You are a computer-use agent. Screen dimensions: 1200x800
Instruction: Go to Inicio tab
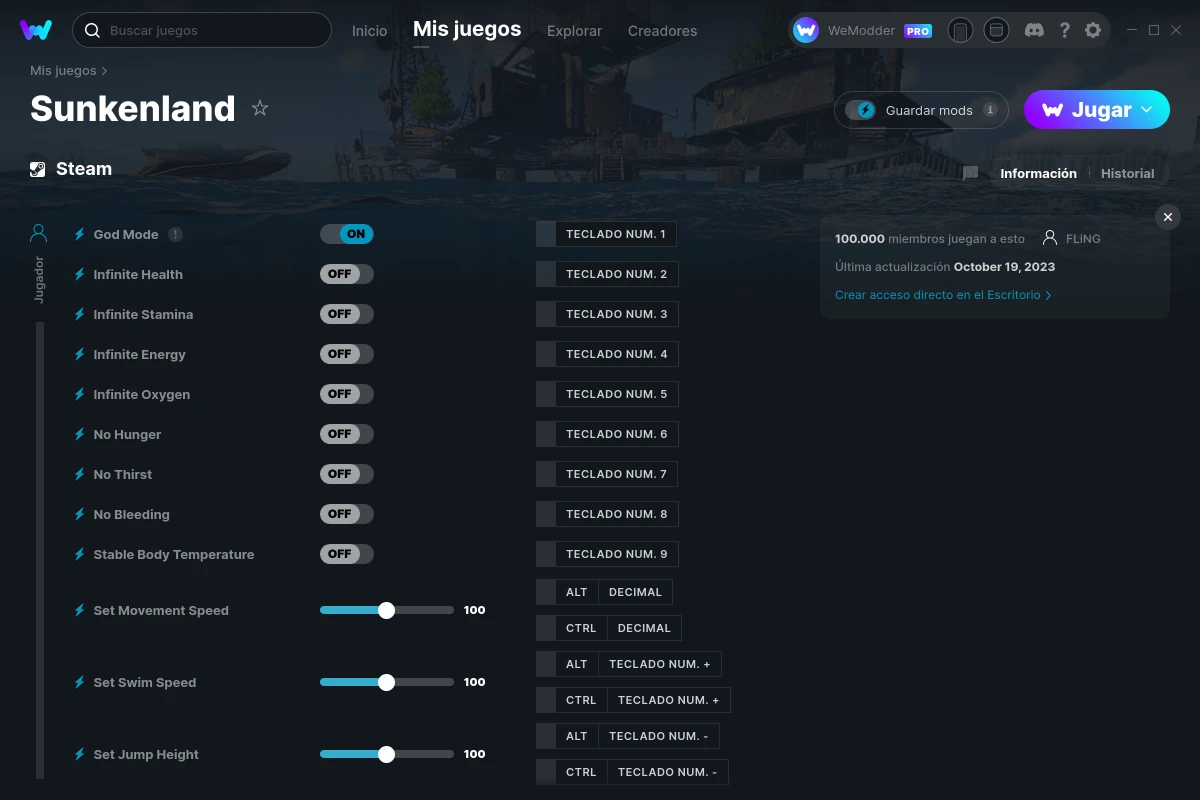[x=369, y=31]
